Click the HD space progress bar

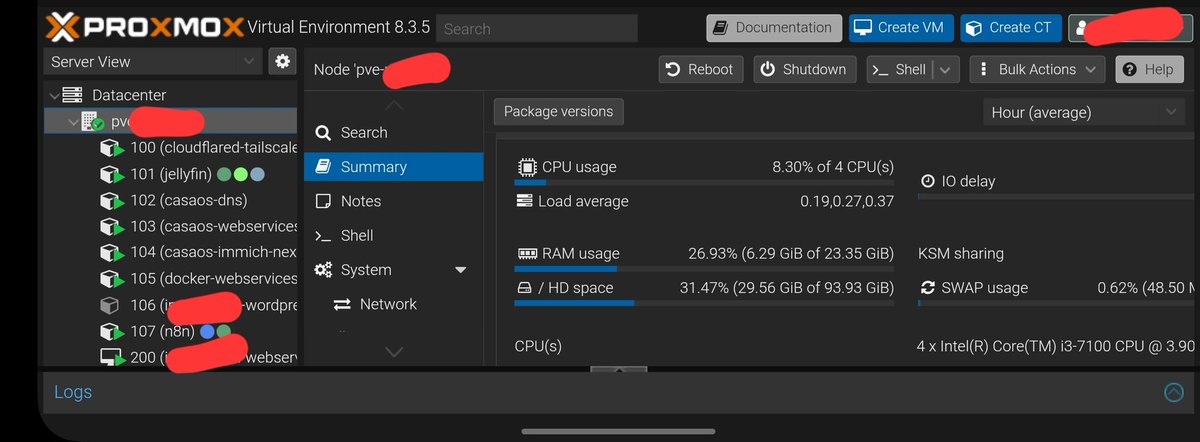coord(704,303)
